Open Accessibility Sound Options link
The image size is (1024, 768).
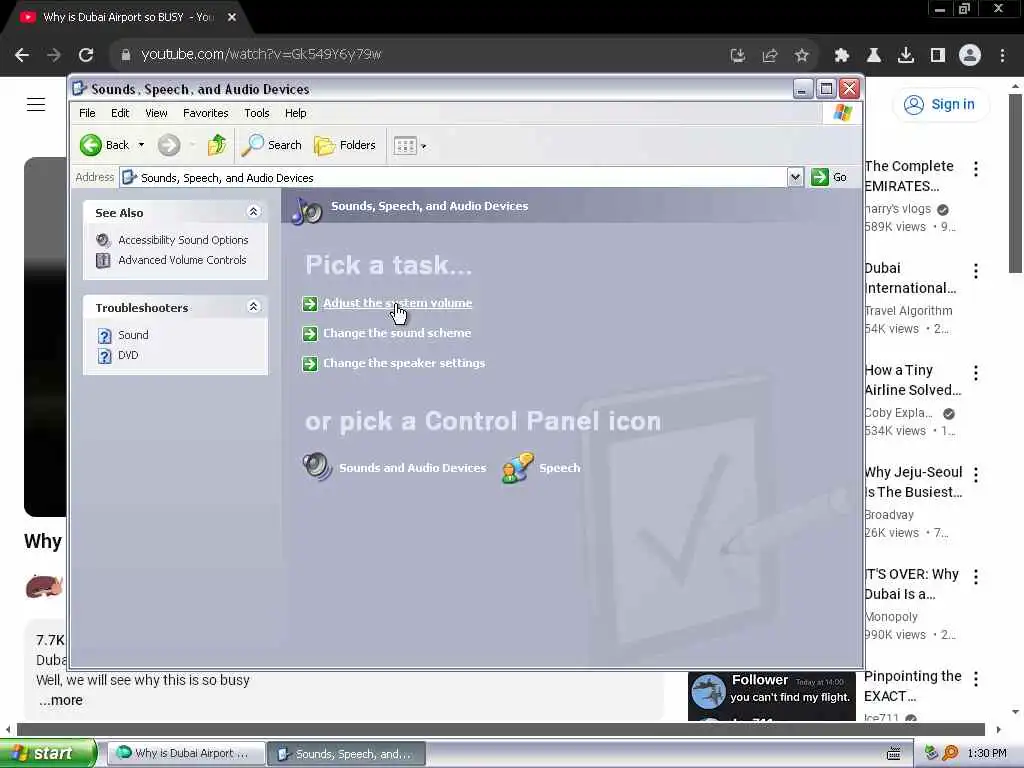click(183, 240)
